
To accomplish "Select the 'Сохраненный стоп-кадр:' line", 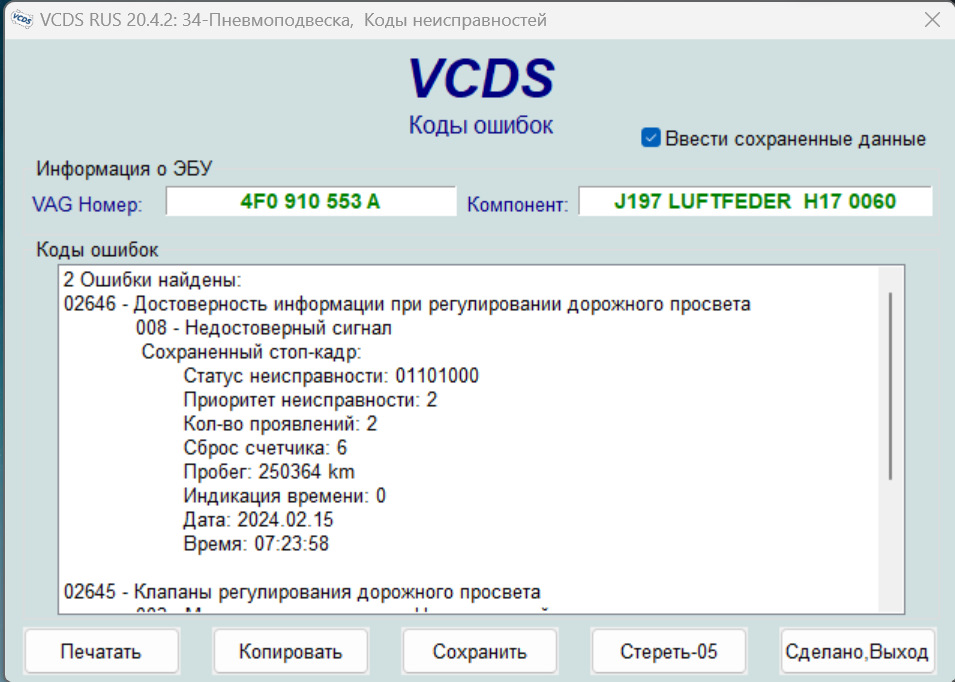I will [x=252, y=352].
